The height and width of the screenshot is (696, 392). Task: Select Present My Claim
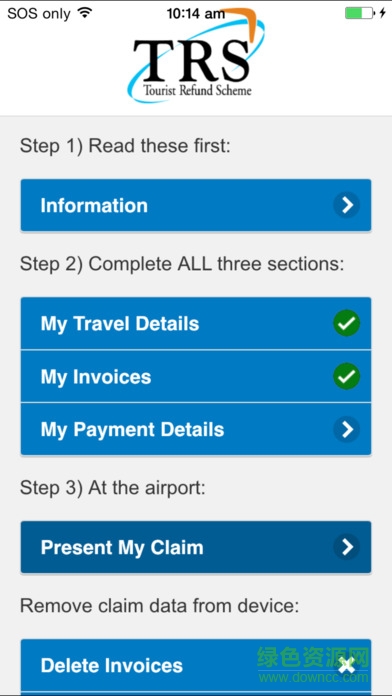[196, 547]
